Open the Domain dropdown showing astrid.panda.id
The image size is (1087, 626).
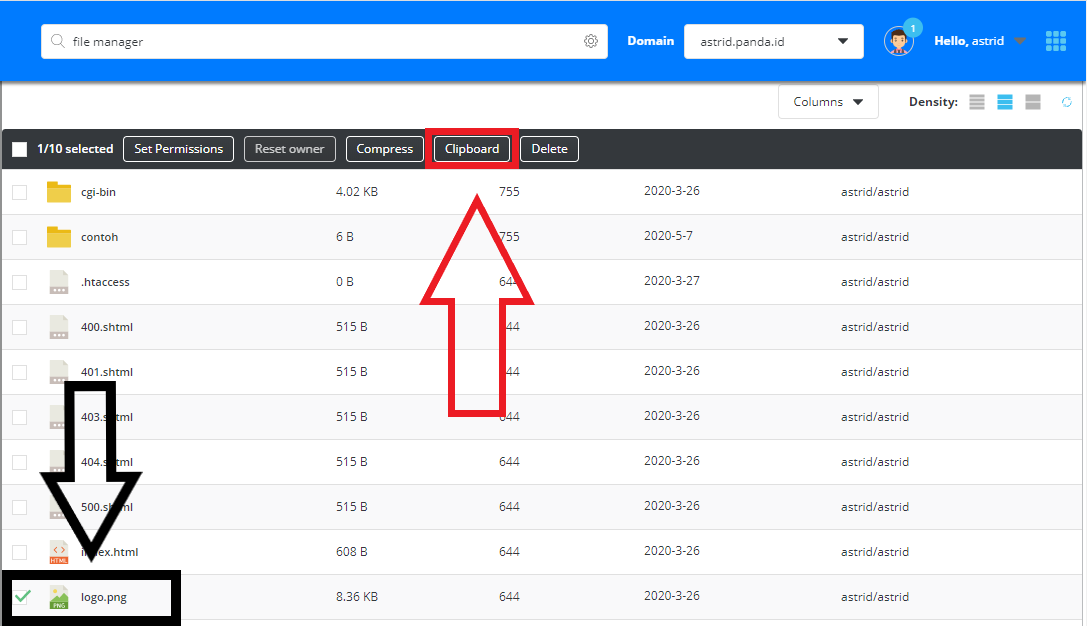tap(773, 41)
